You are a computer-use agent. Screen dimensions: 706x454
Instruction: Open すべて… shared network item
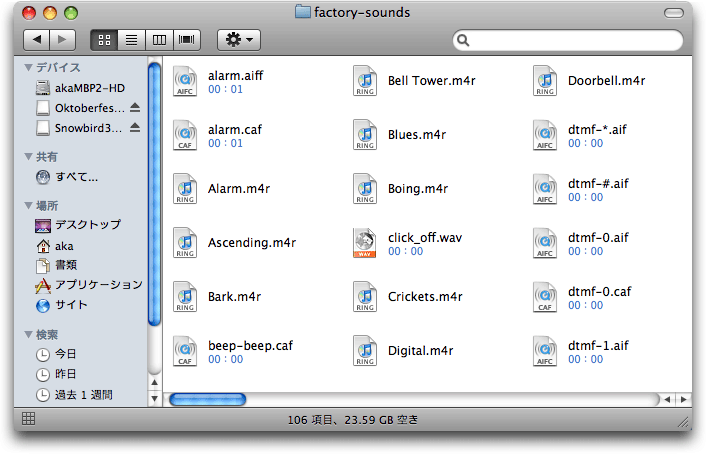67,177
